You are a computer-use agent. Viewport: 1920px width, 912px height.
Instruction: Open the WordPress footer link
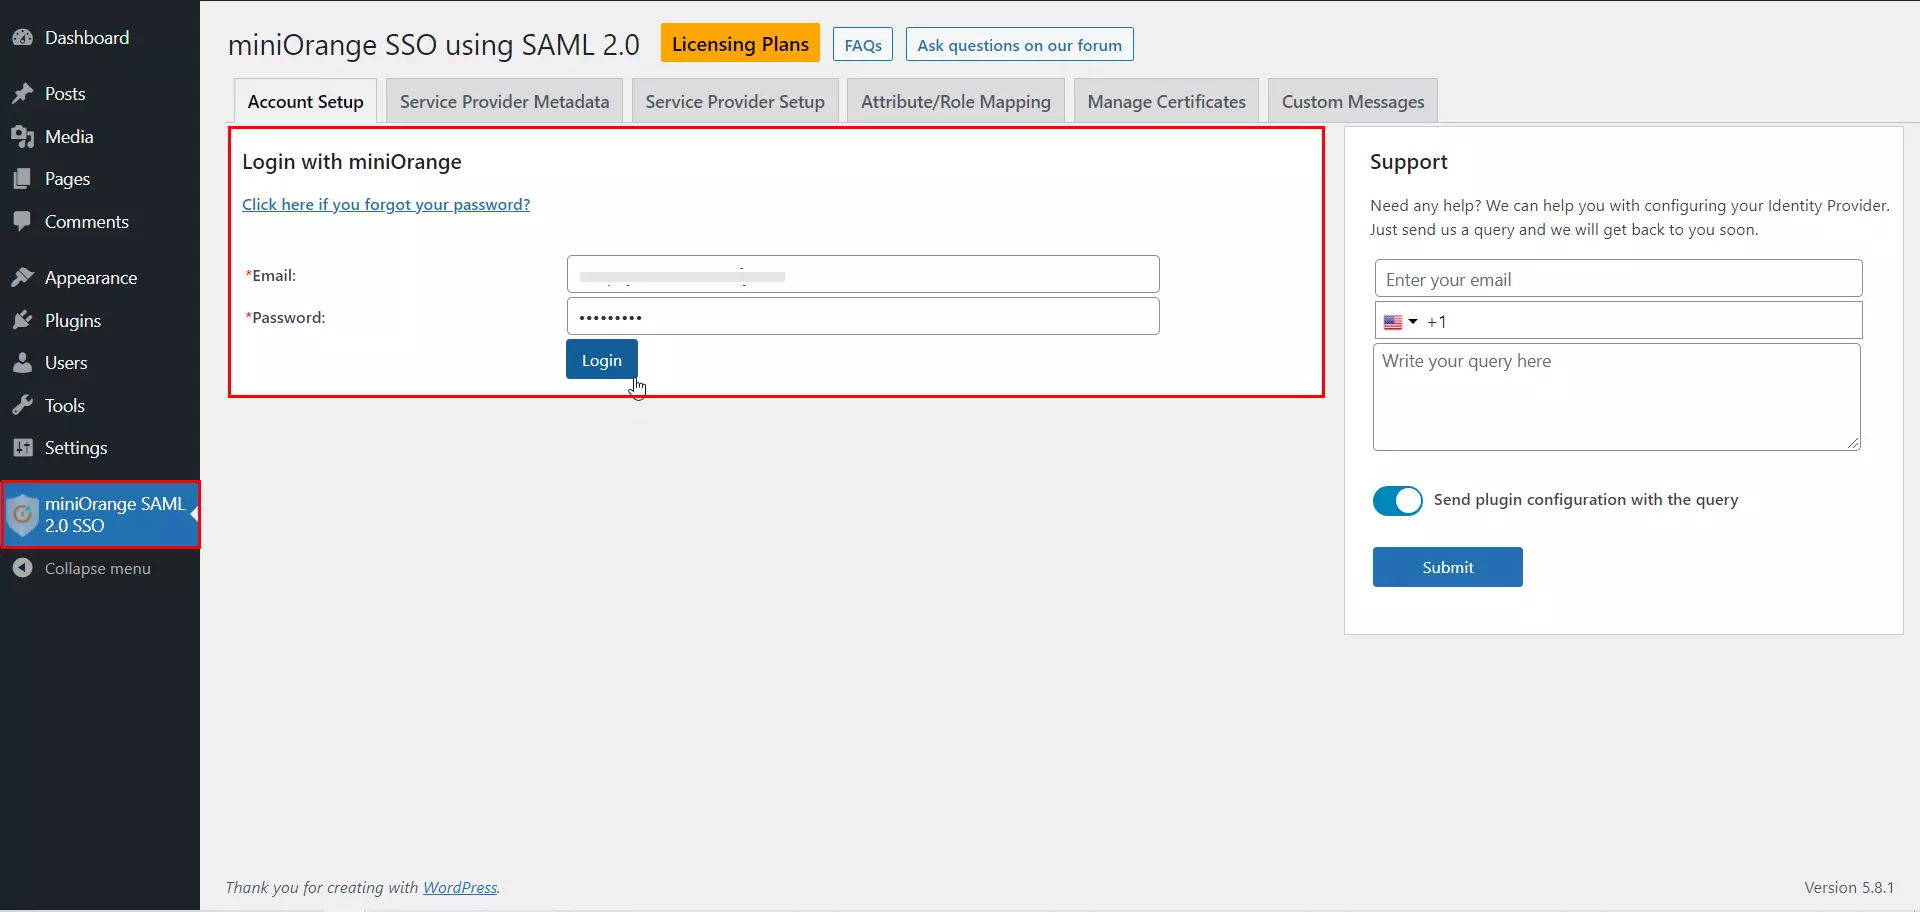[x=460, y=887]
